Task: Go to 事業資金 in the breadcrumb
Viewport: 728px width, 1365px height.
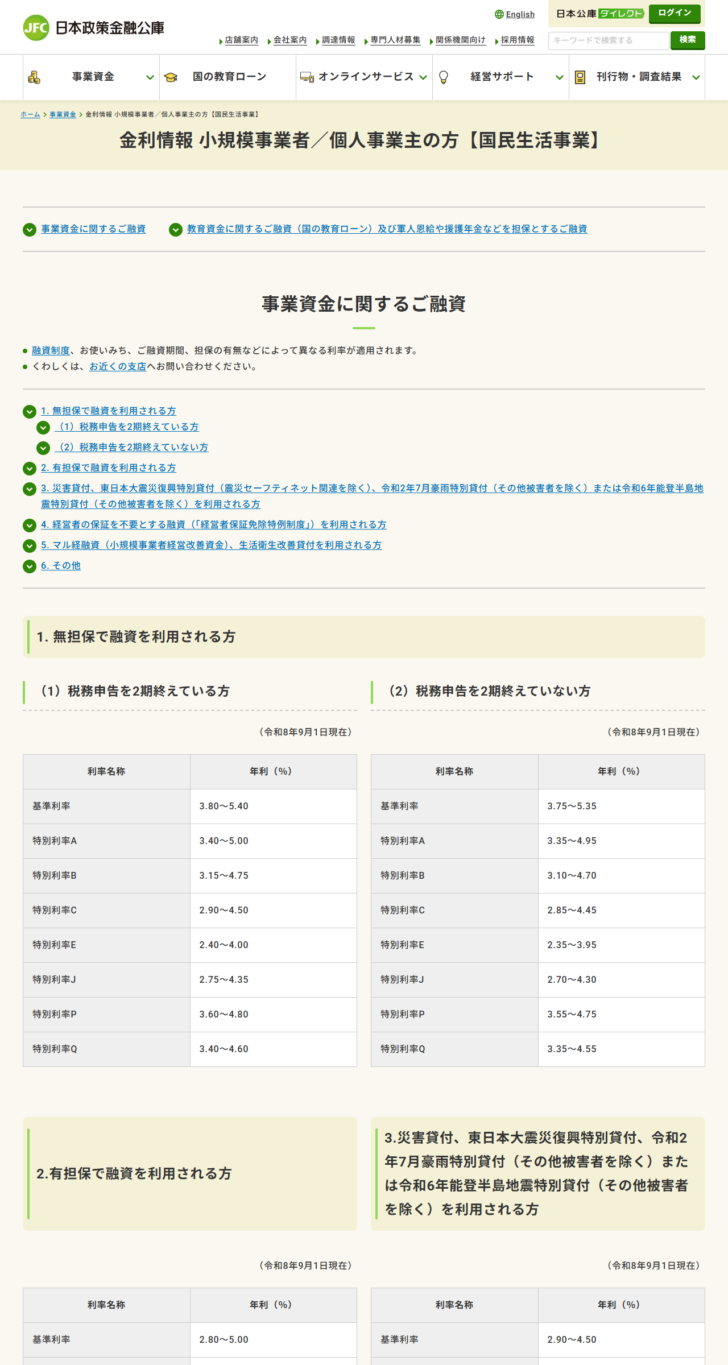Action: click(63, 115)
